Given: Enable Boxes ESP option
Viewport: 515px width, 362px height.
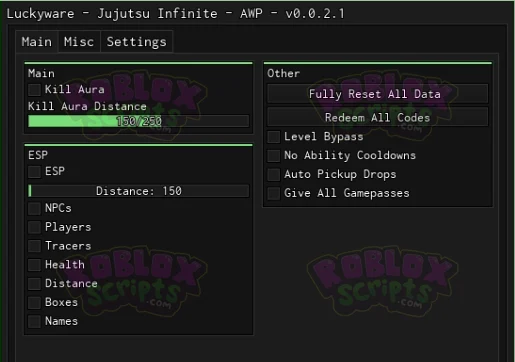Looking at the screenshot, I should click(x=34, y=302).
